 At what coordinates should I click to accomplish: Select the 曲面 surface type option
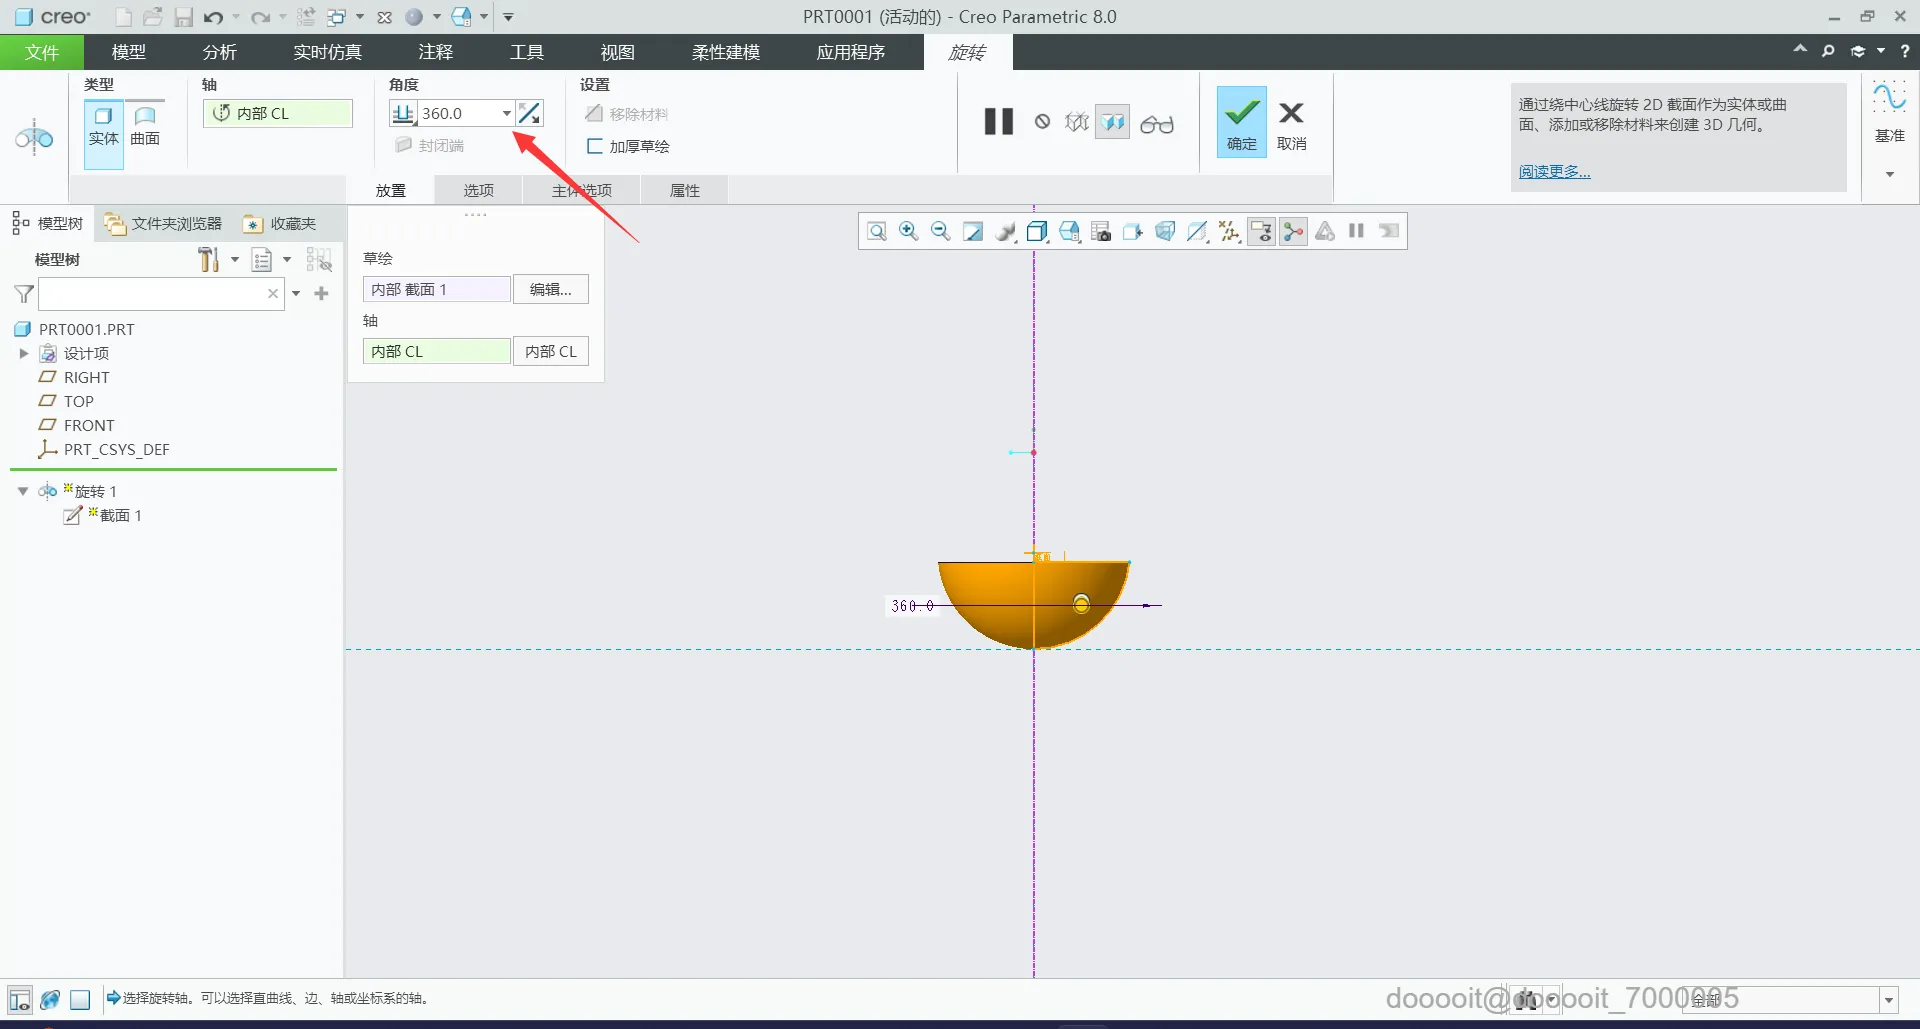click(x=145, y=125)
